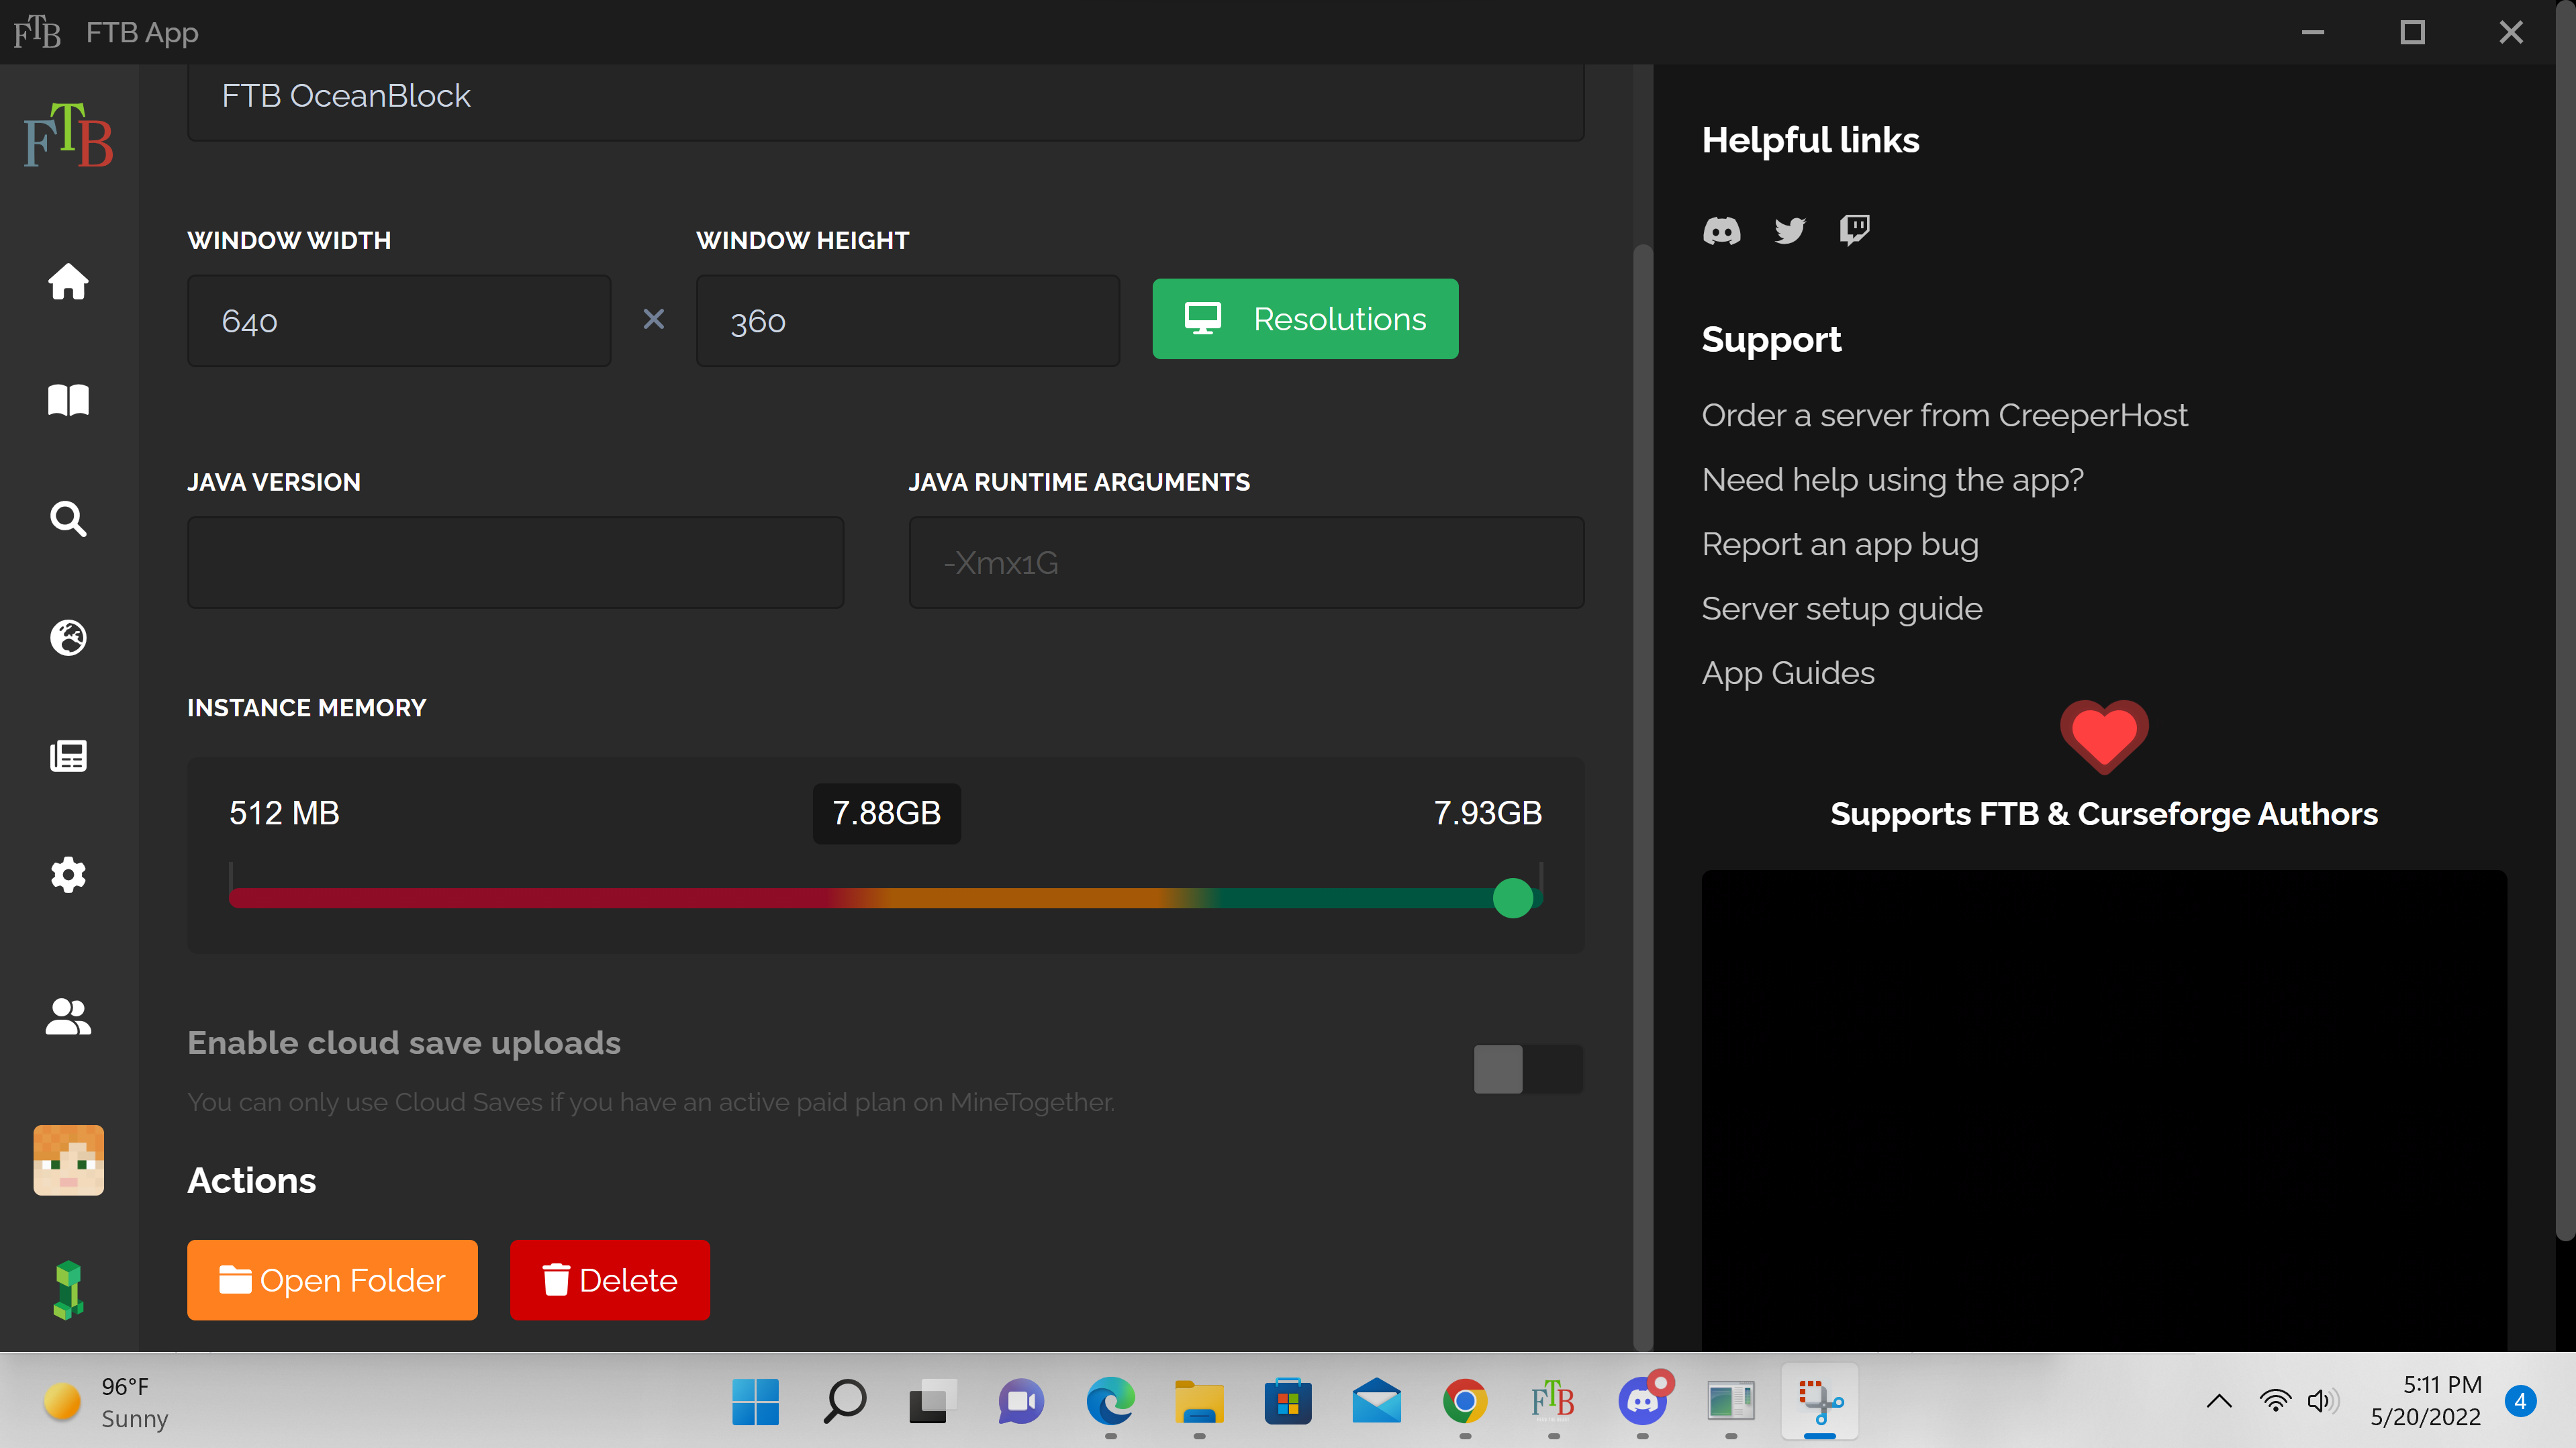Open the Java Version dropdown
Image resolution: width=2576 pixels, height=1448 pixels.
515,562
